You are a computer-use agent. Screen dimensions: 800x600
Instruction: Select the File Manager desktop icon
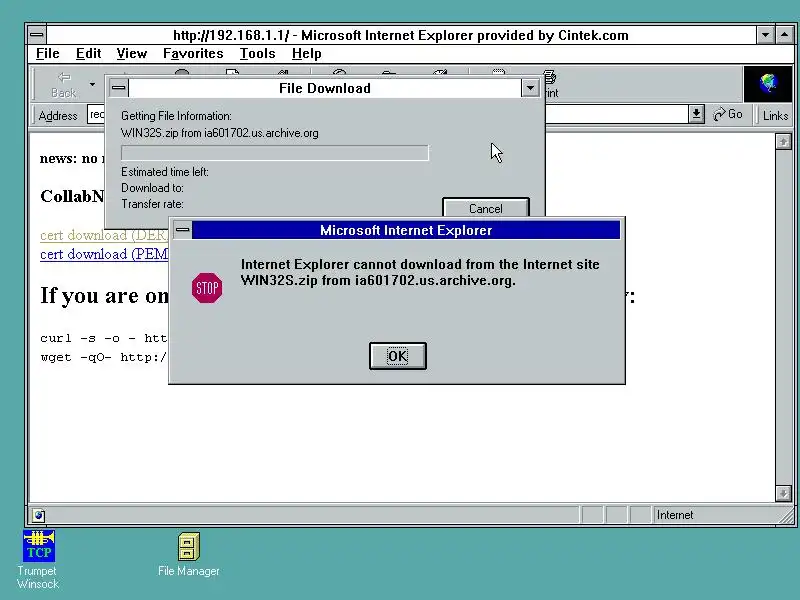[x=188, y=555]
